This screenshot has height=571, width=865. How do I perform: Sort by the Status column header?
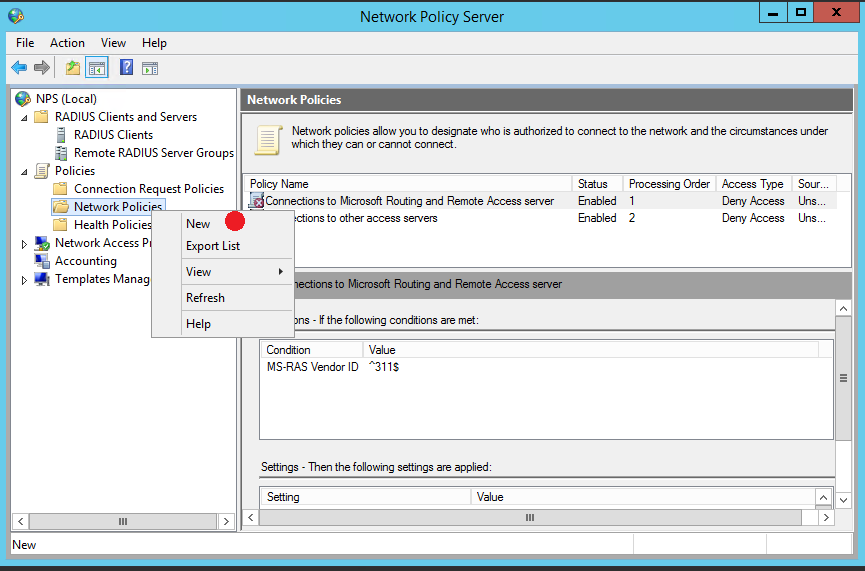pos(597,184)
